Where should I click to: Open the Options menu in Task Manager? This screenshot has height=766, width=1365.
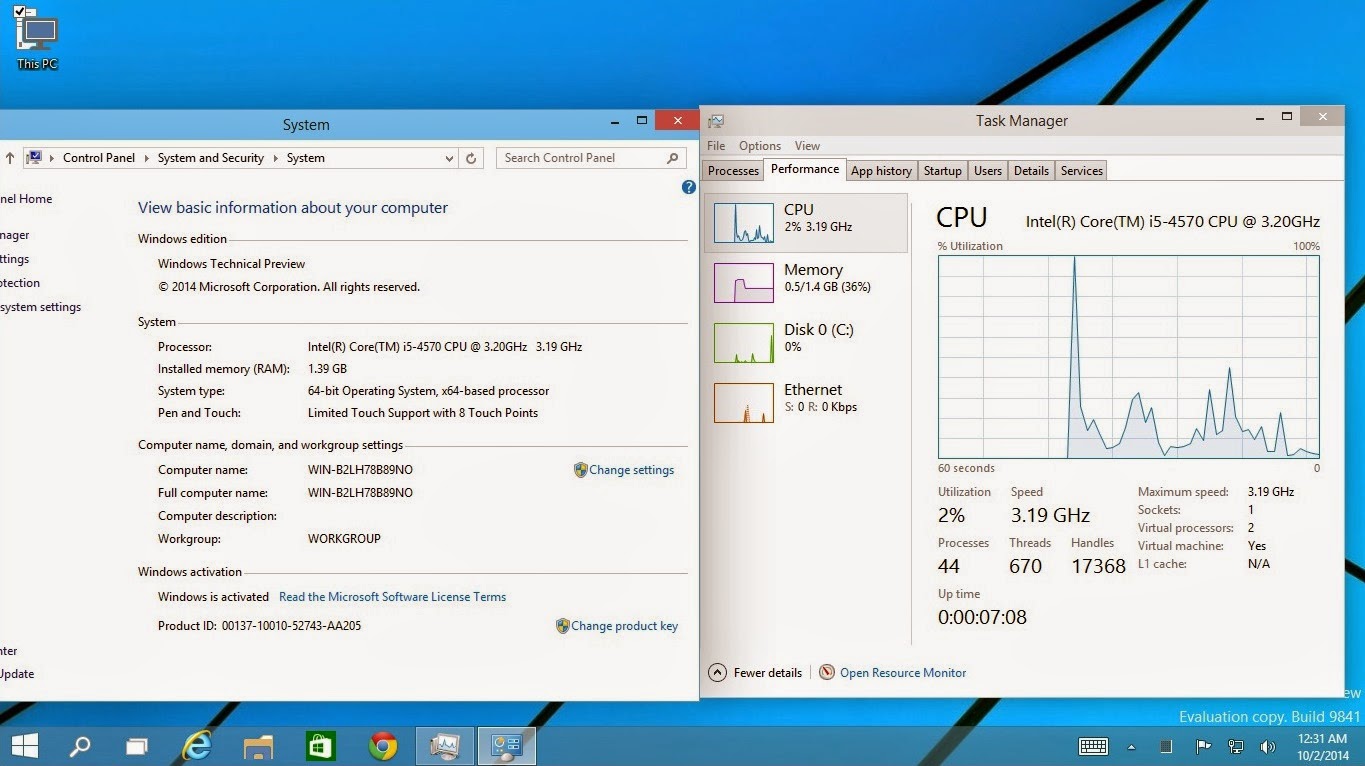(x=760, y=146)
